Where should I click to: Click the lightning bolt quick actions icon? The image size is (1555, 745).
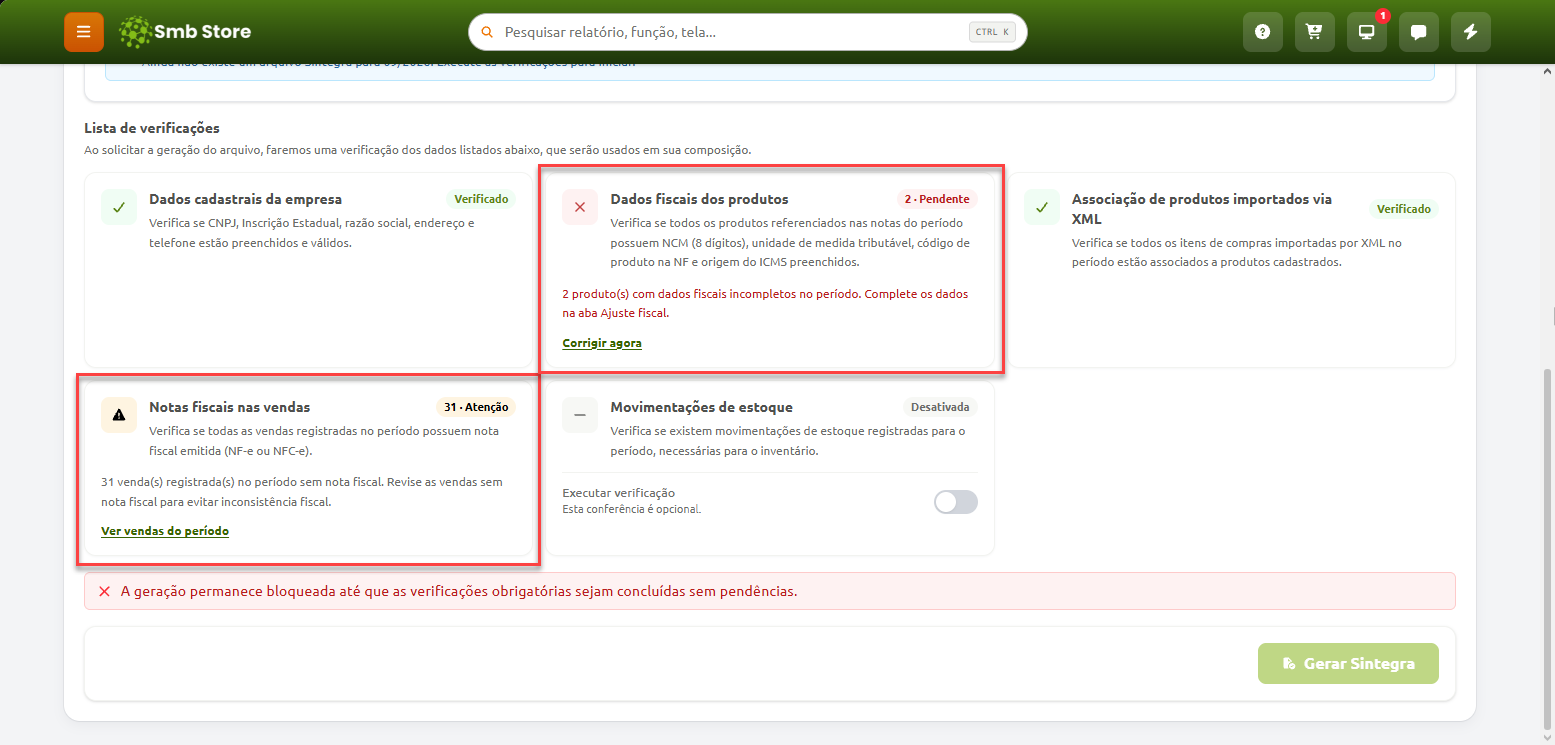tap(1471, 32)
